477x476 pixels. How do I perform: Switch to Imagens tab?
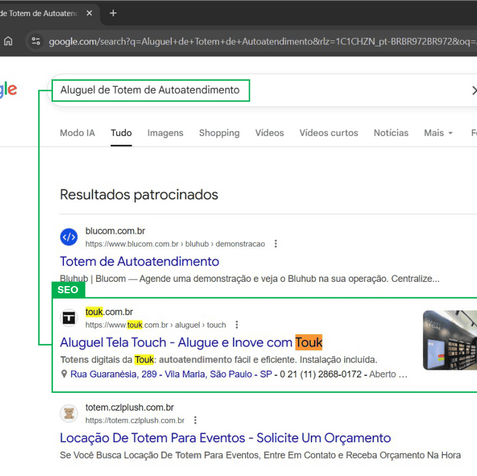point(165,133)
